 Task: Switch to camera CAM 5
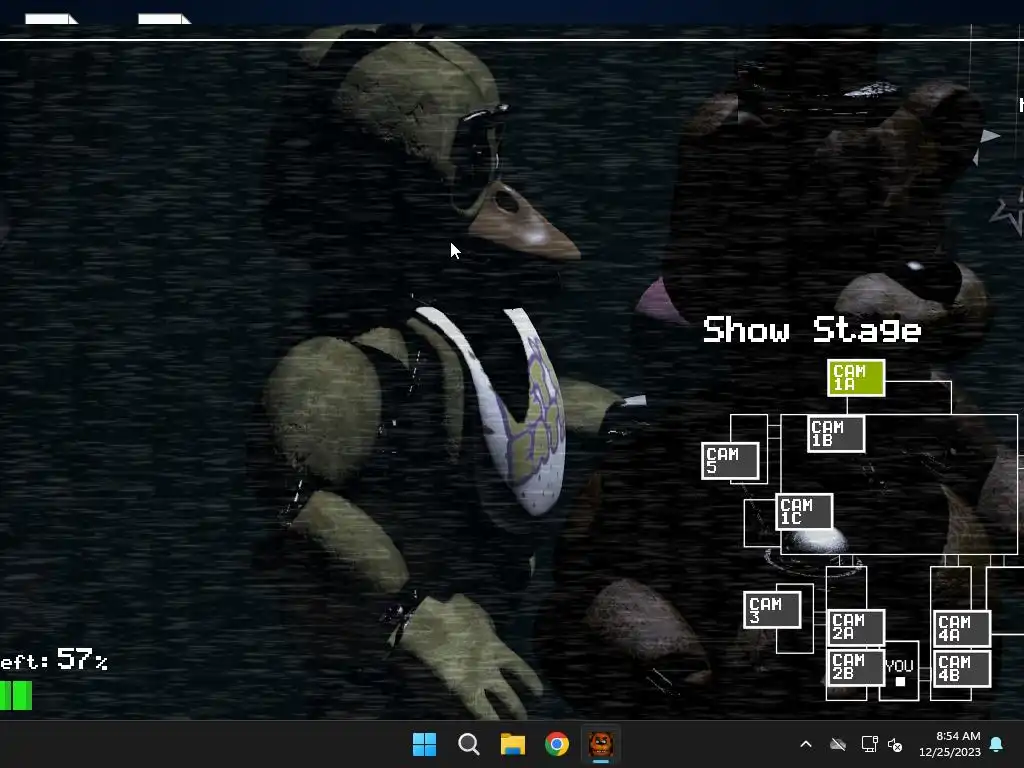tap(730, 460)
